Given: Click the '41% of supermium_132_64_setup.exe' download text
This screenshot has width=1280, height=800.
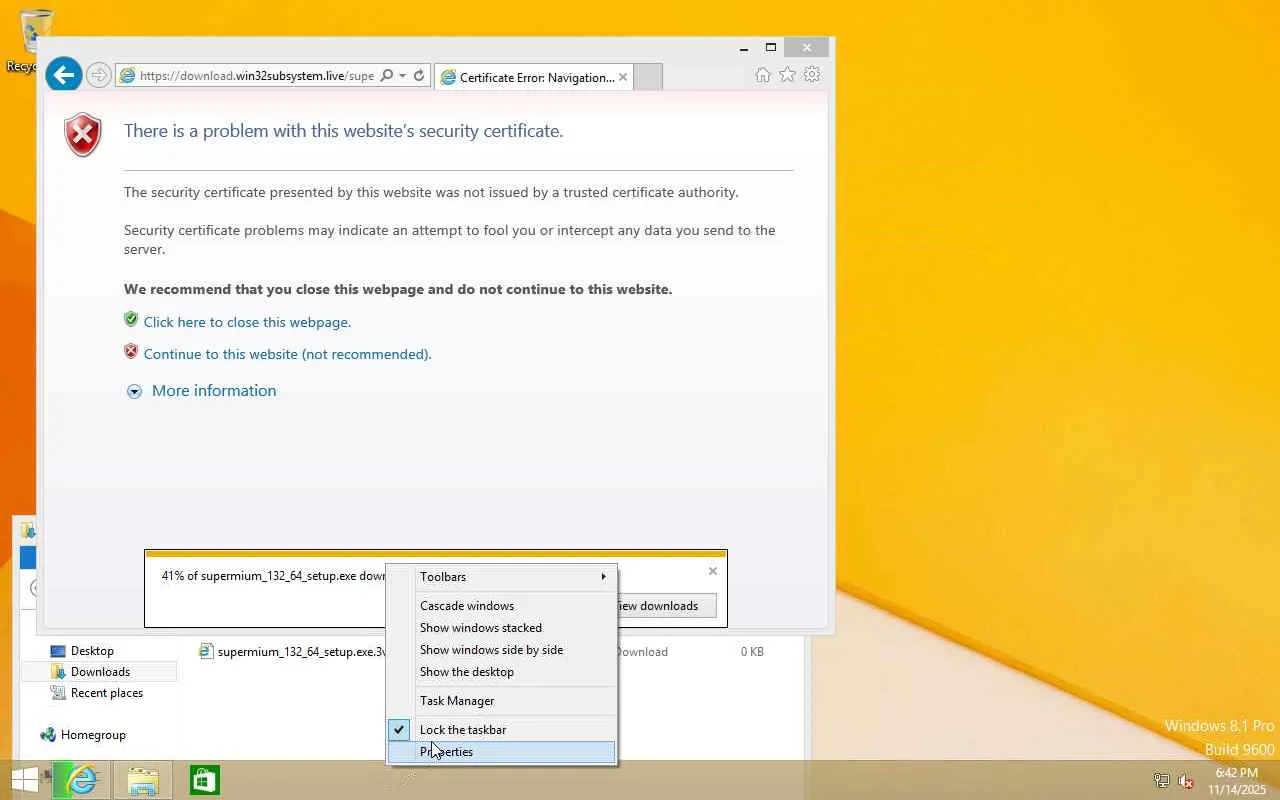Looking at the screenshot, I should pos(273,576).
